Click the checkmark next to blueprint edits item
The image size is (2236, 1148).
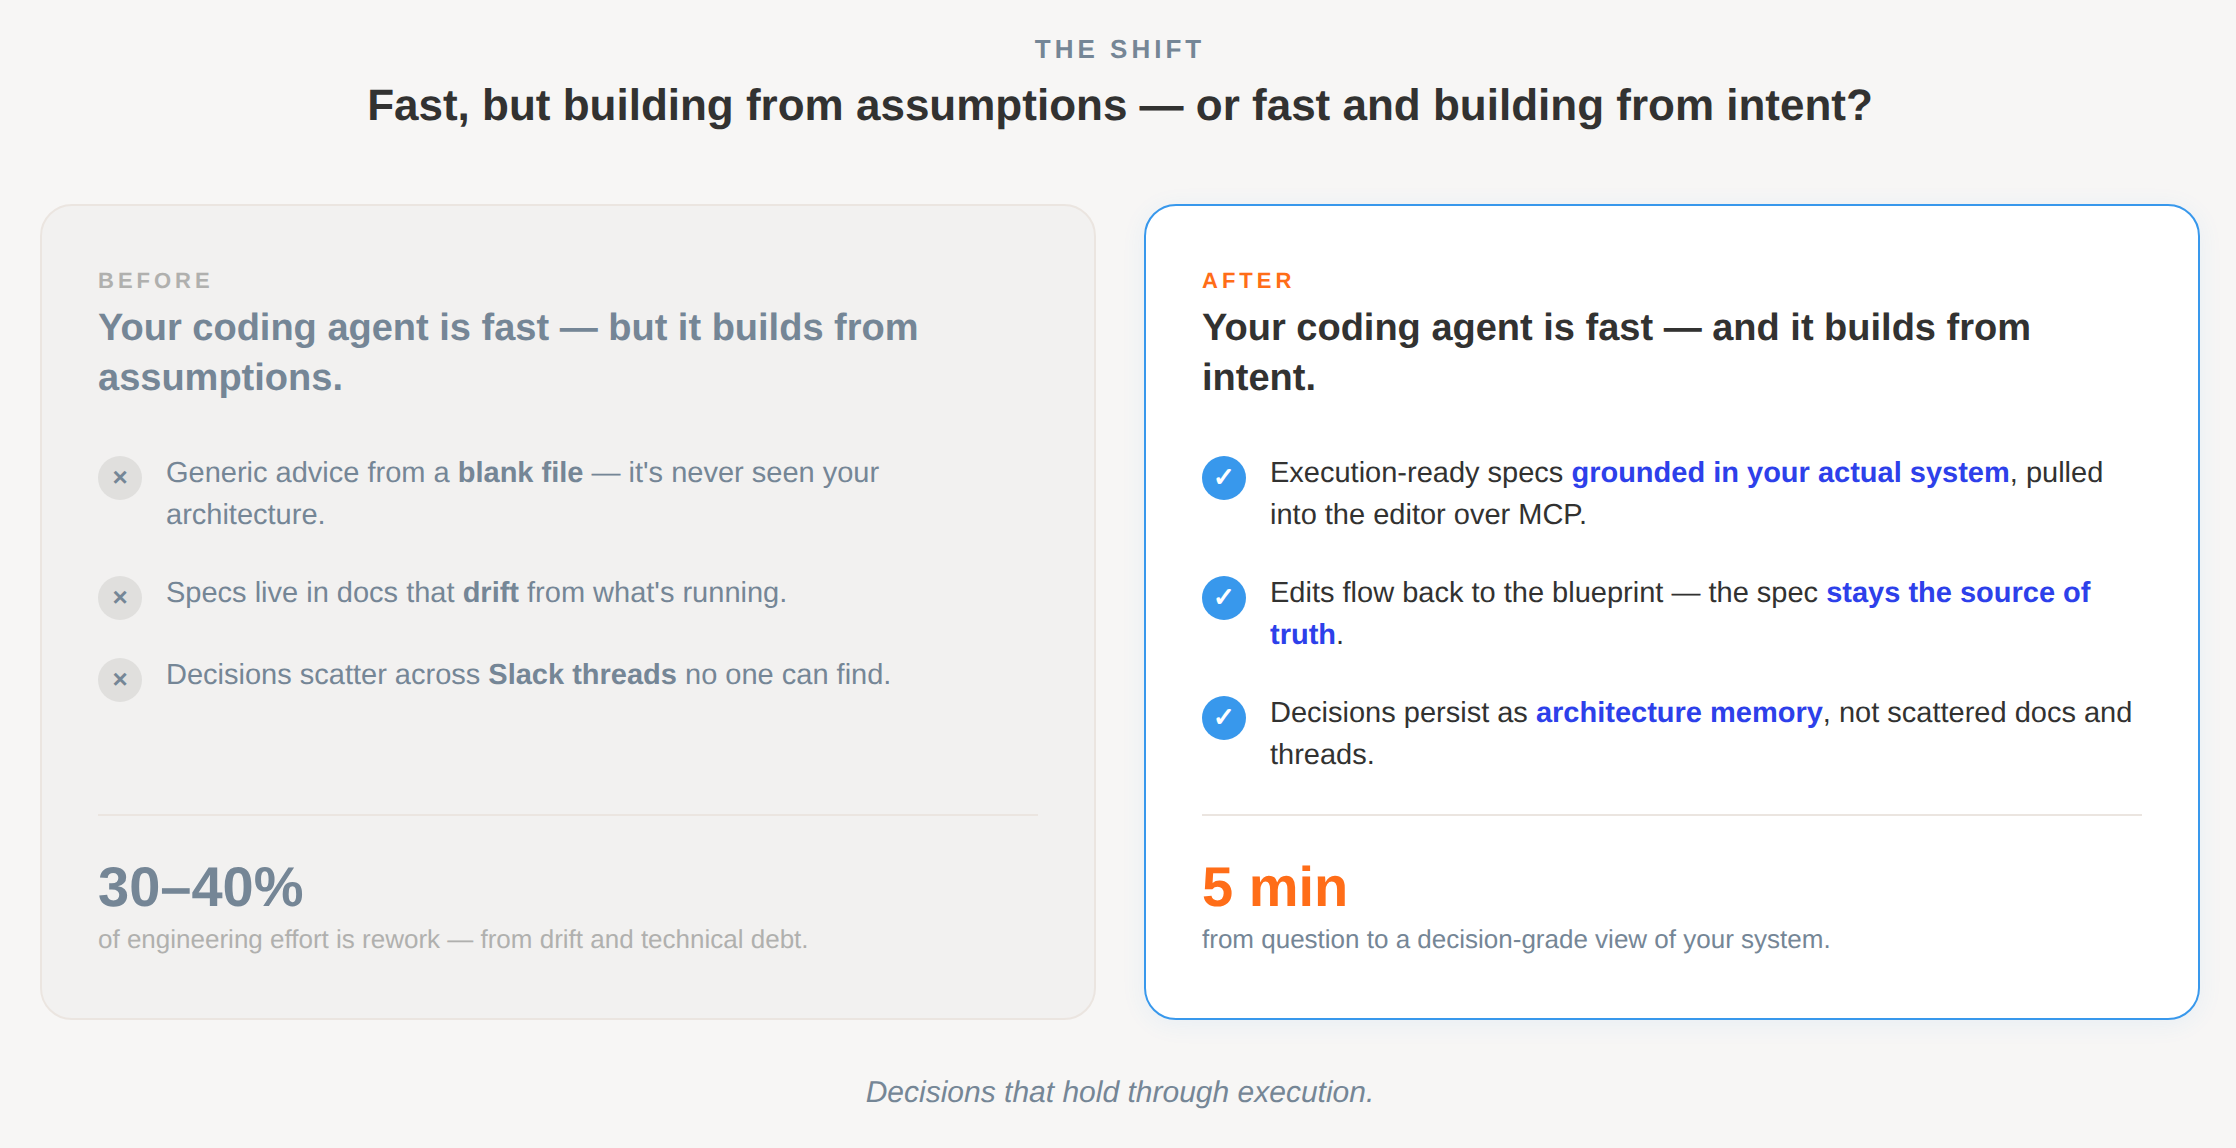[1224, 598]
